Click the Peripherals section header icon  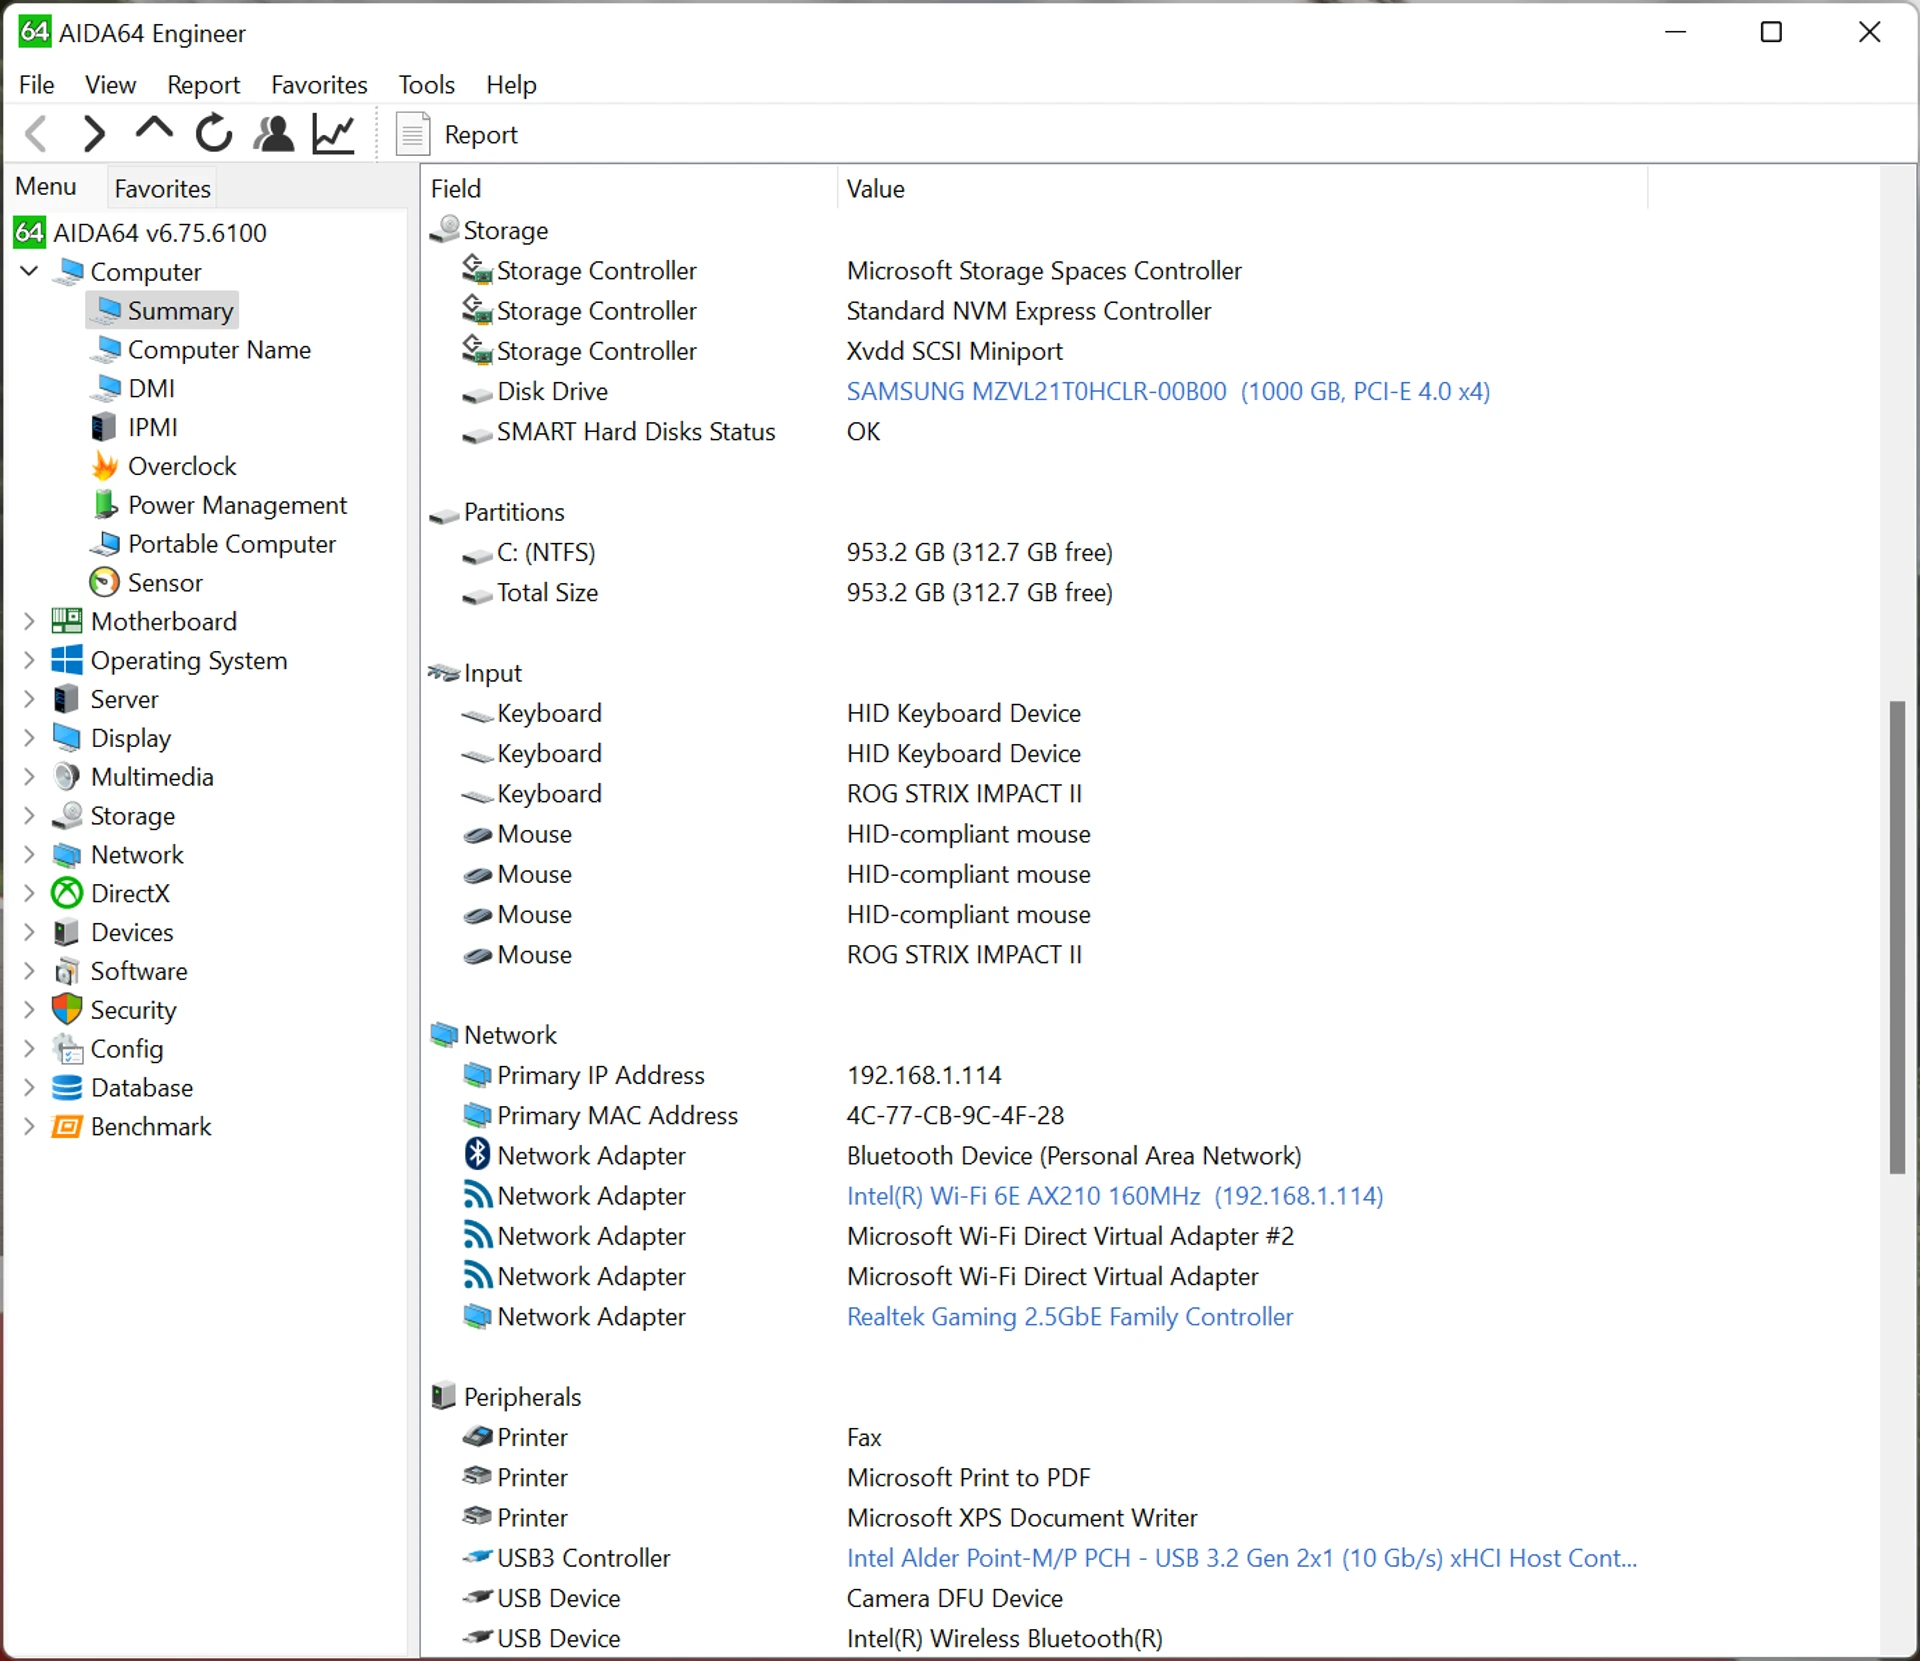point(443,1396)
